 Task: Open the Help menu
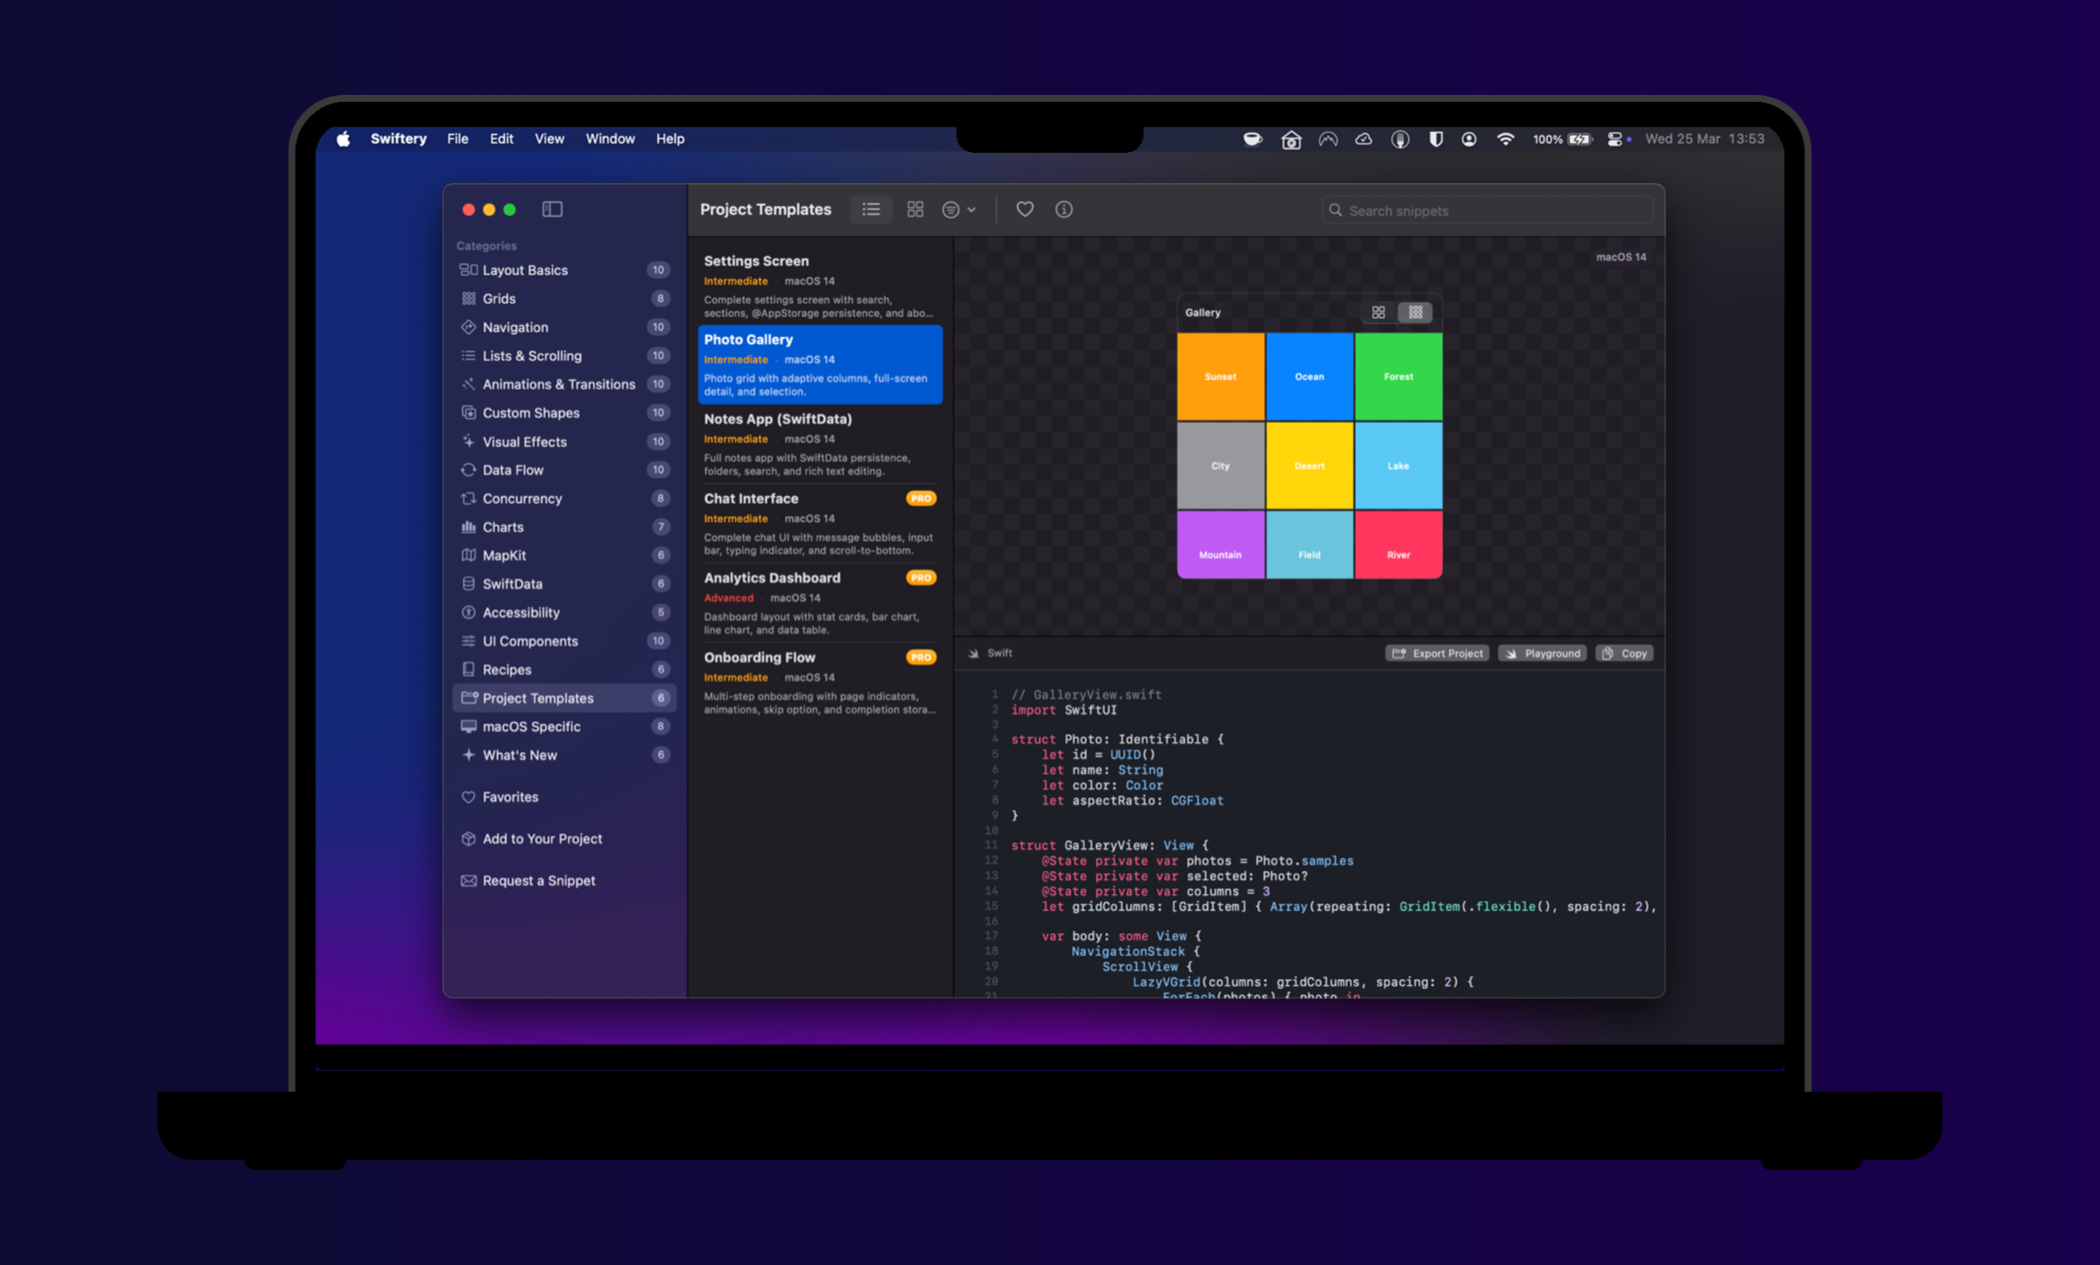(x=670, y=139)
